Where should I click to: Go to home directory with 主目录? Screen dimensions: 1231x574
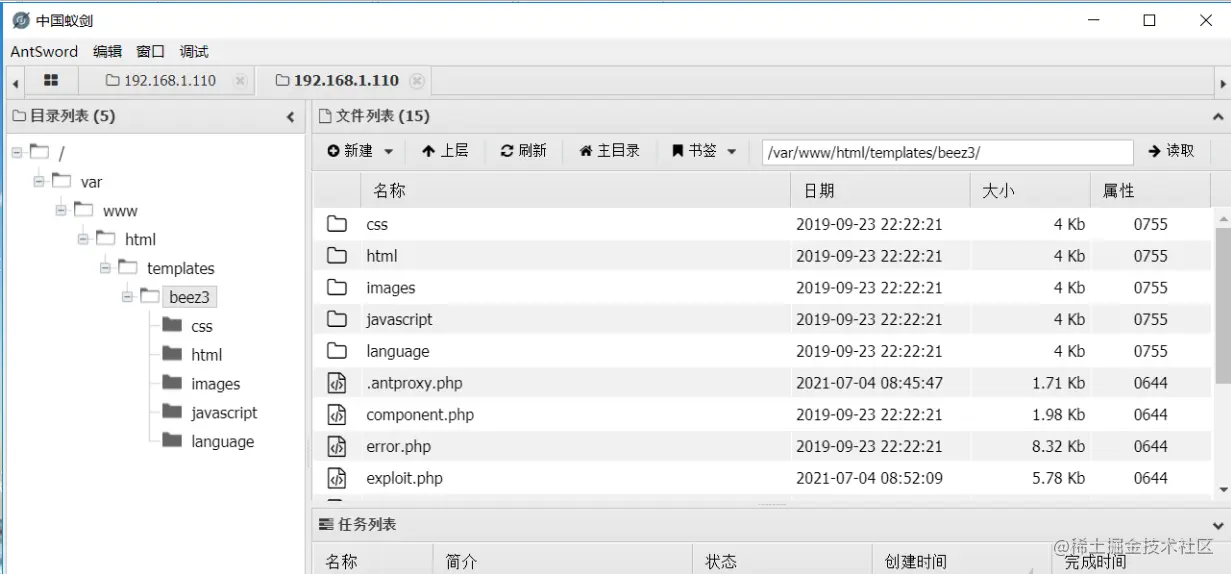coord(610,151)
